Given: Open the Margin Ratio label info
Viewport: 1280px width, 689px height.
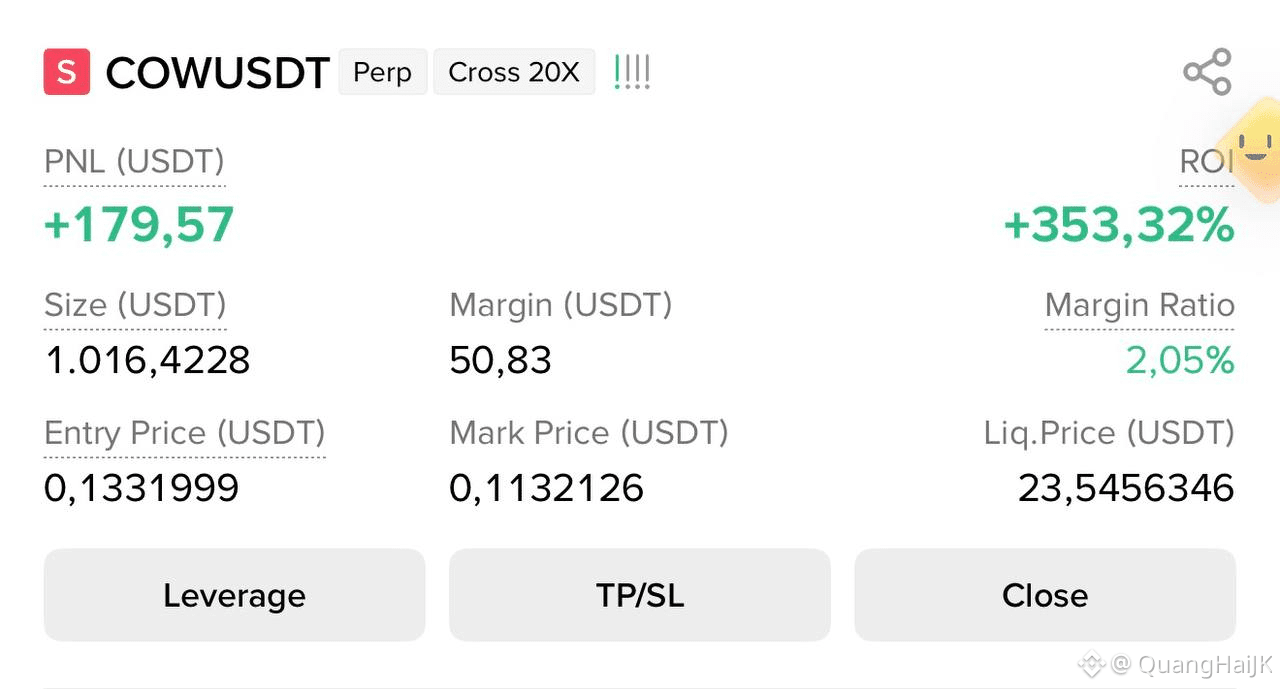Looking at the screenshot, I should [x=1139, y=305].
